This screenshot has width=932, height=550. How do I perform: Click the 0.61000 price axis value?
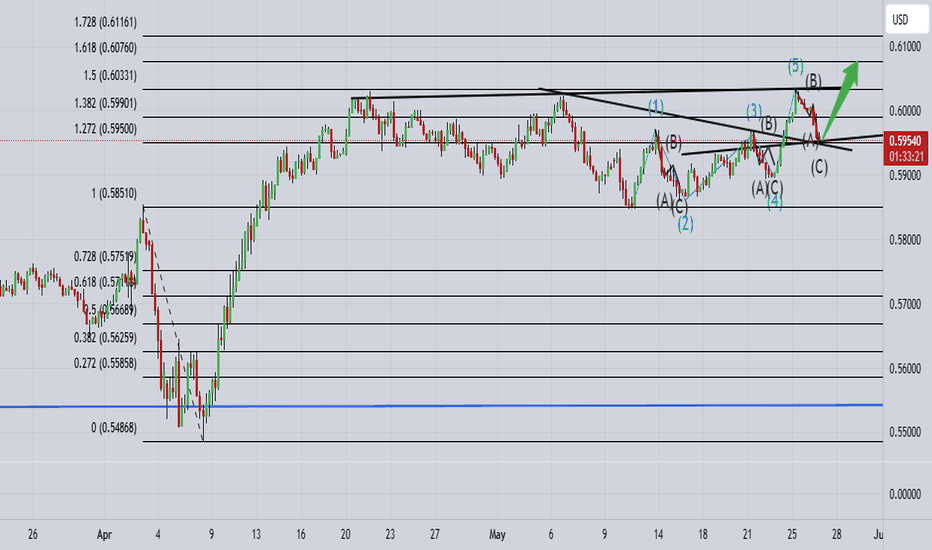pos(905,46)
